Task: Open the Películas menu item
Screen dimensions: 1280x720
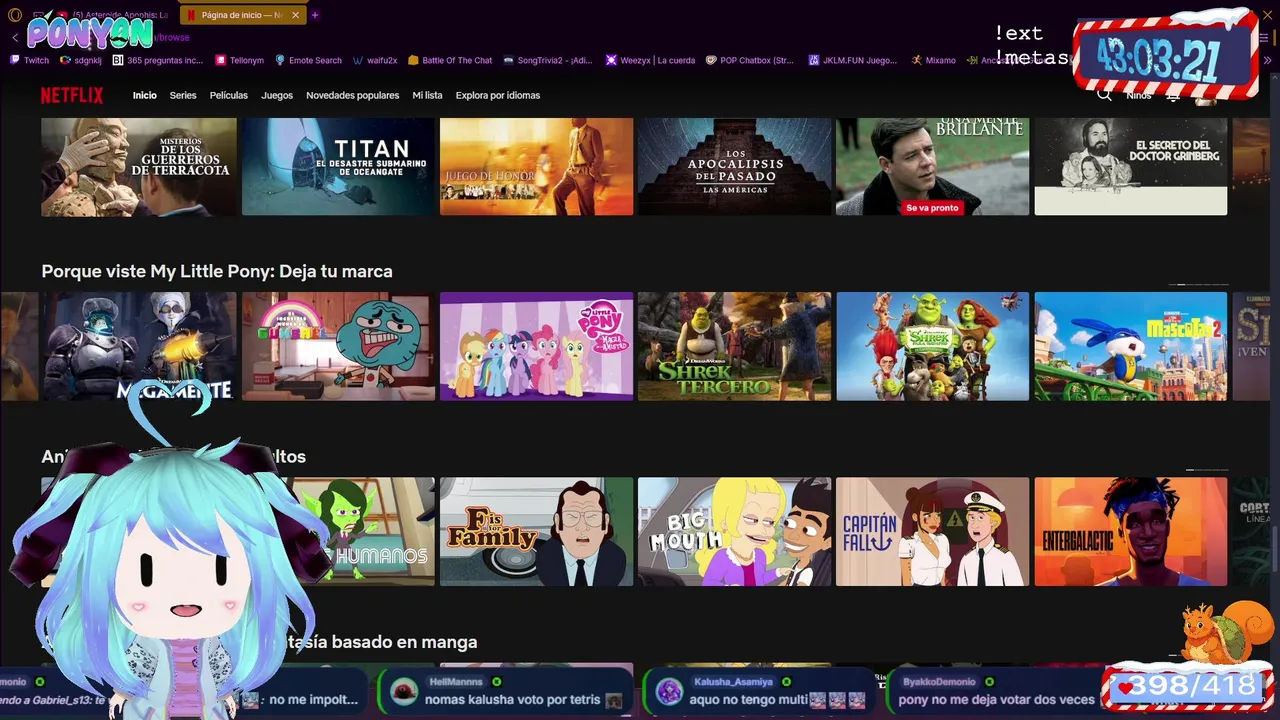Action: [229, 95]
